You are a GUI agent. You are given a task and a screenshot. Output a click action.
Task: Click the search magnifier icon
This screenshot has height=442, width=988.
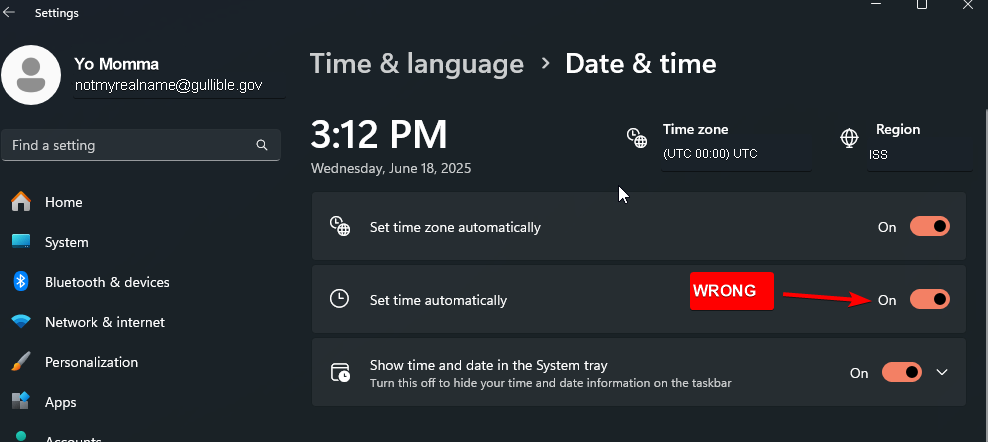[x=262, y=145]
